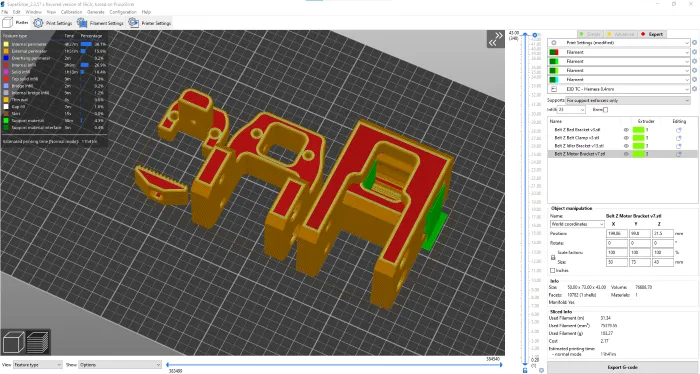Enable the Brim checkbox
700x374 pixels.
(605, 110)
